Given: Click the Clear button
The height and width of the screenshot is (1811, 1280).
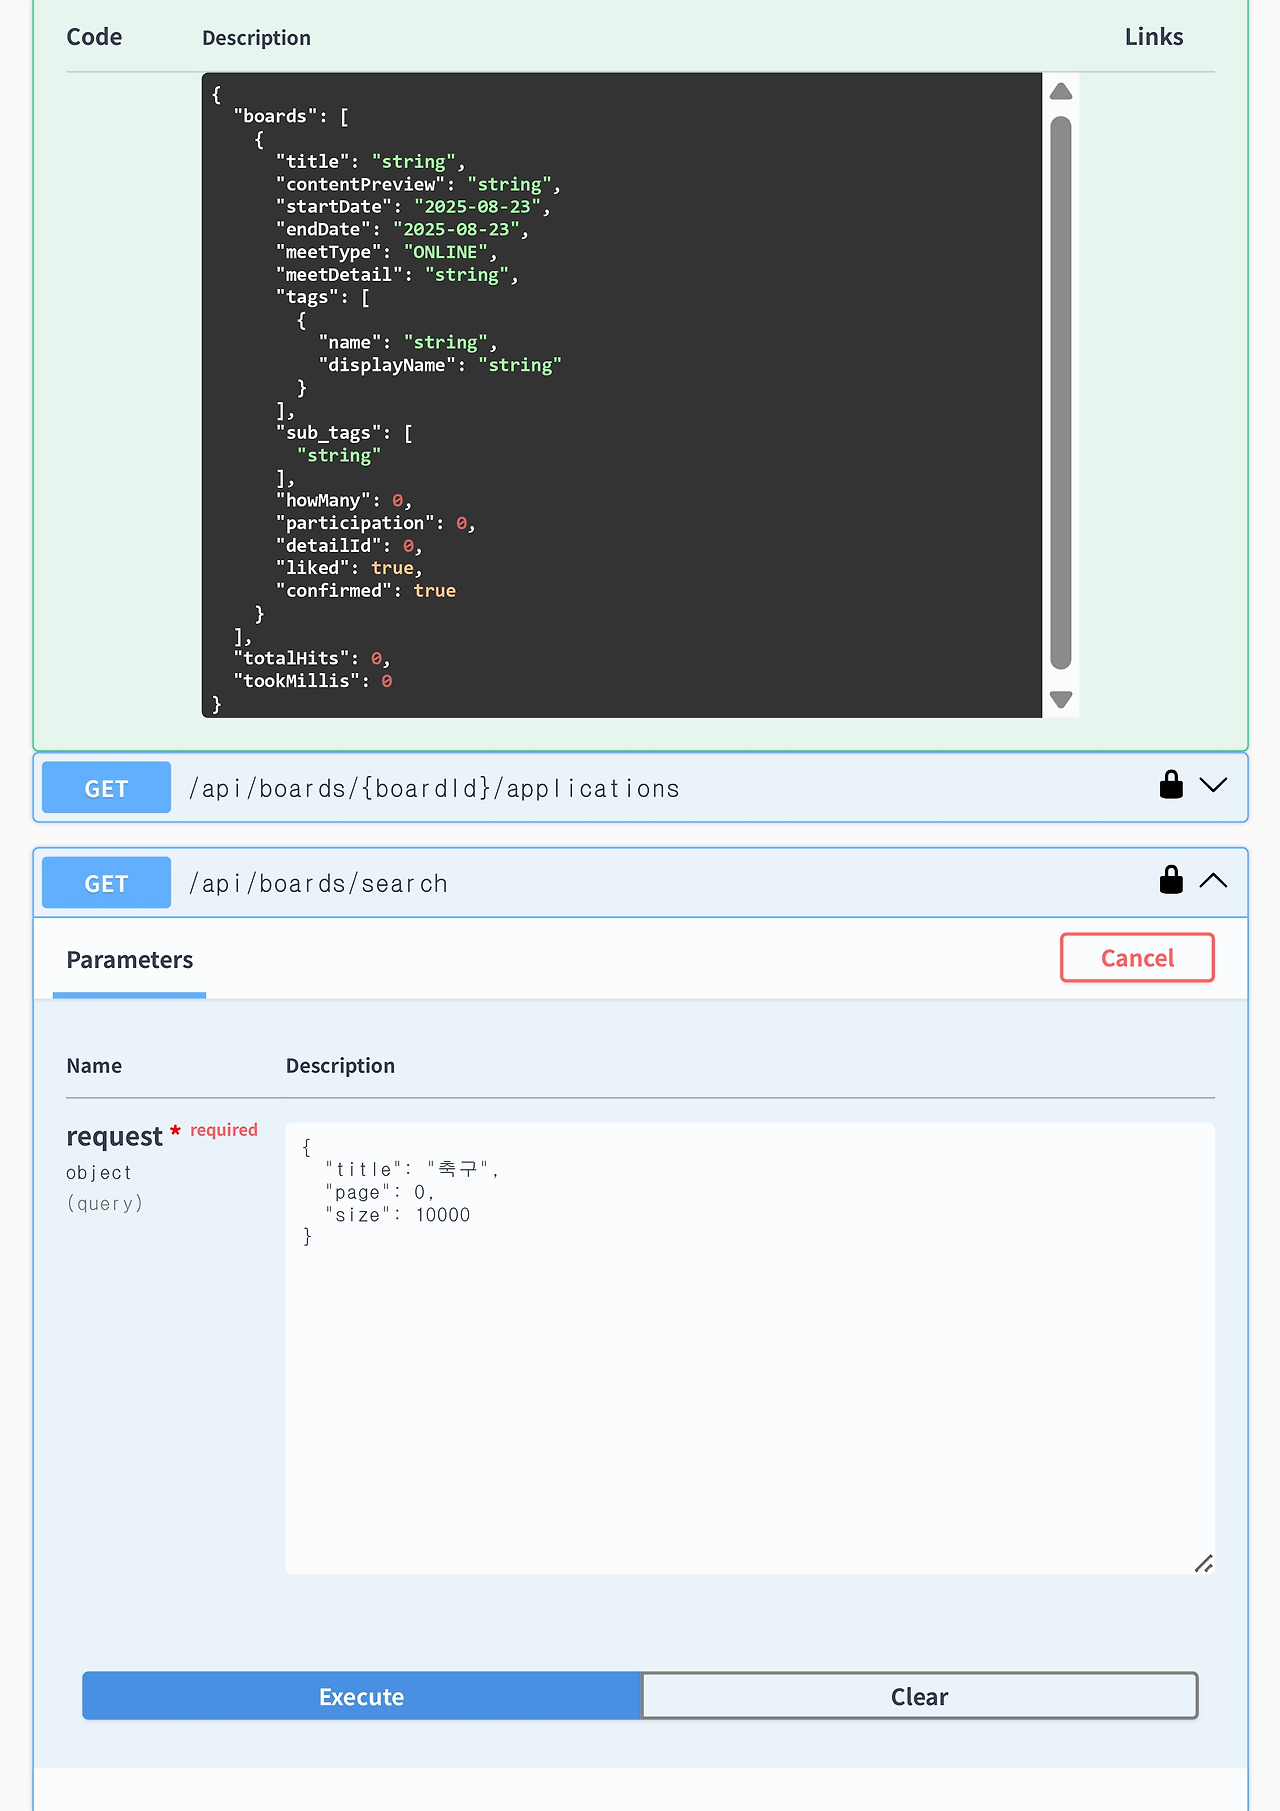Looking at the screenshot, I should point(919,1696).
